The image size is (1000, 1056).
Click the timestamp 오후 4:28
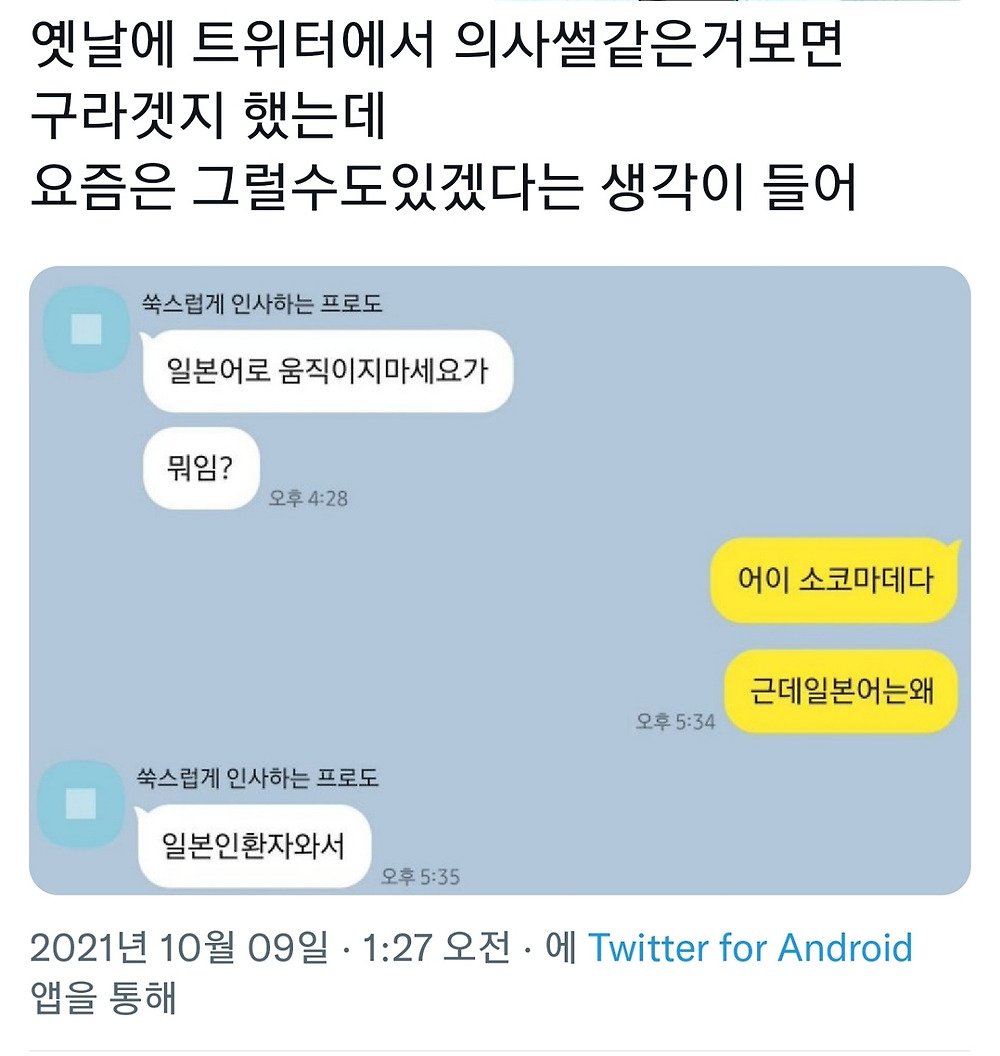click(x=308, y=498)
